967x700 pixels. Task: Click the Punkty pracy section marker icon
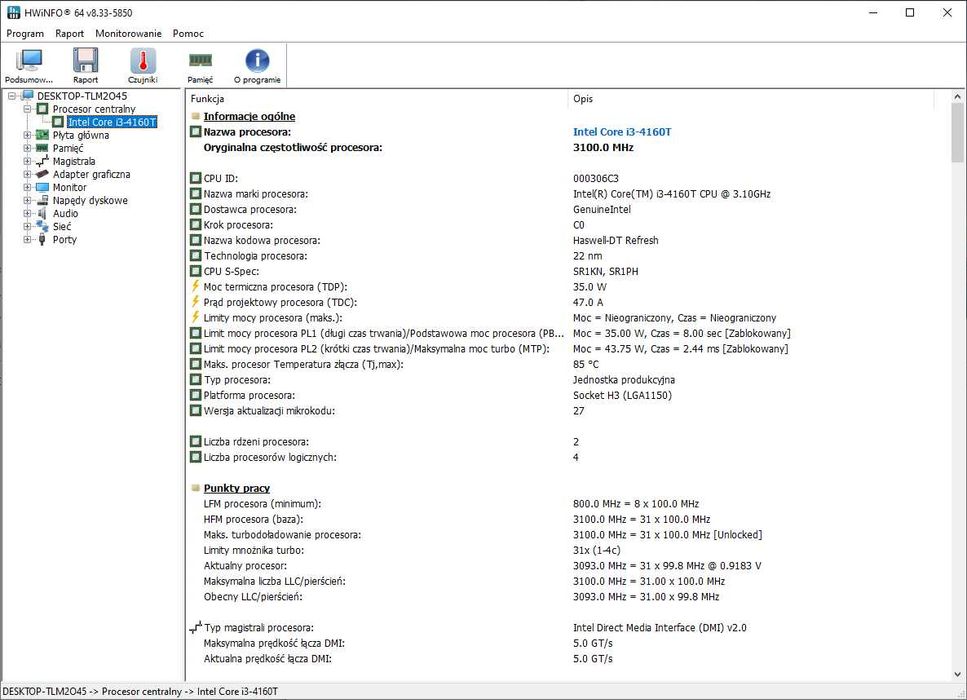pos(195,488)
